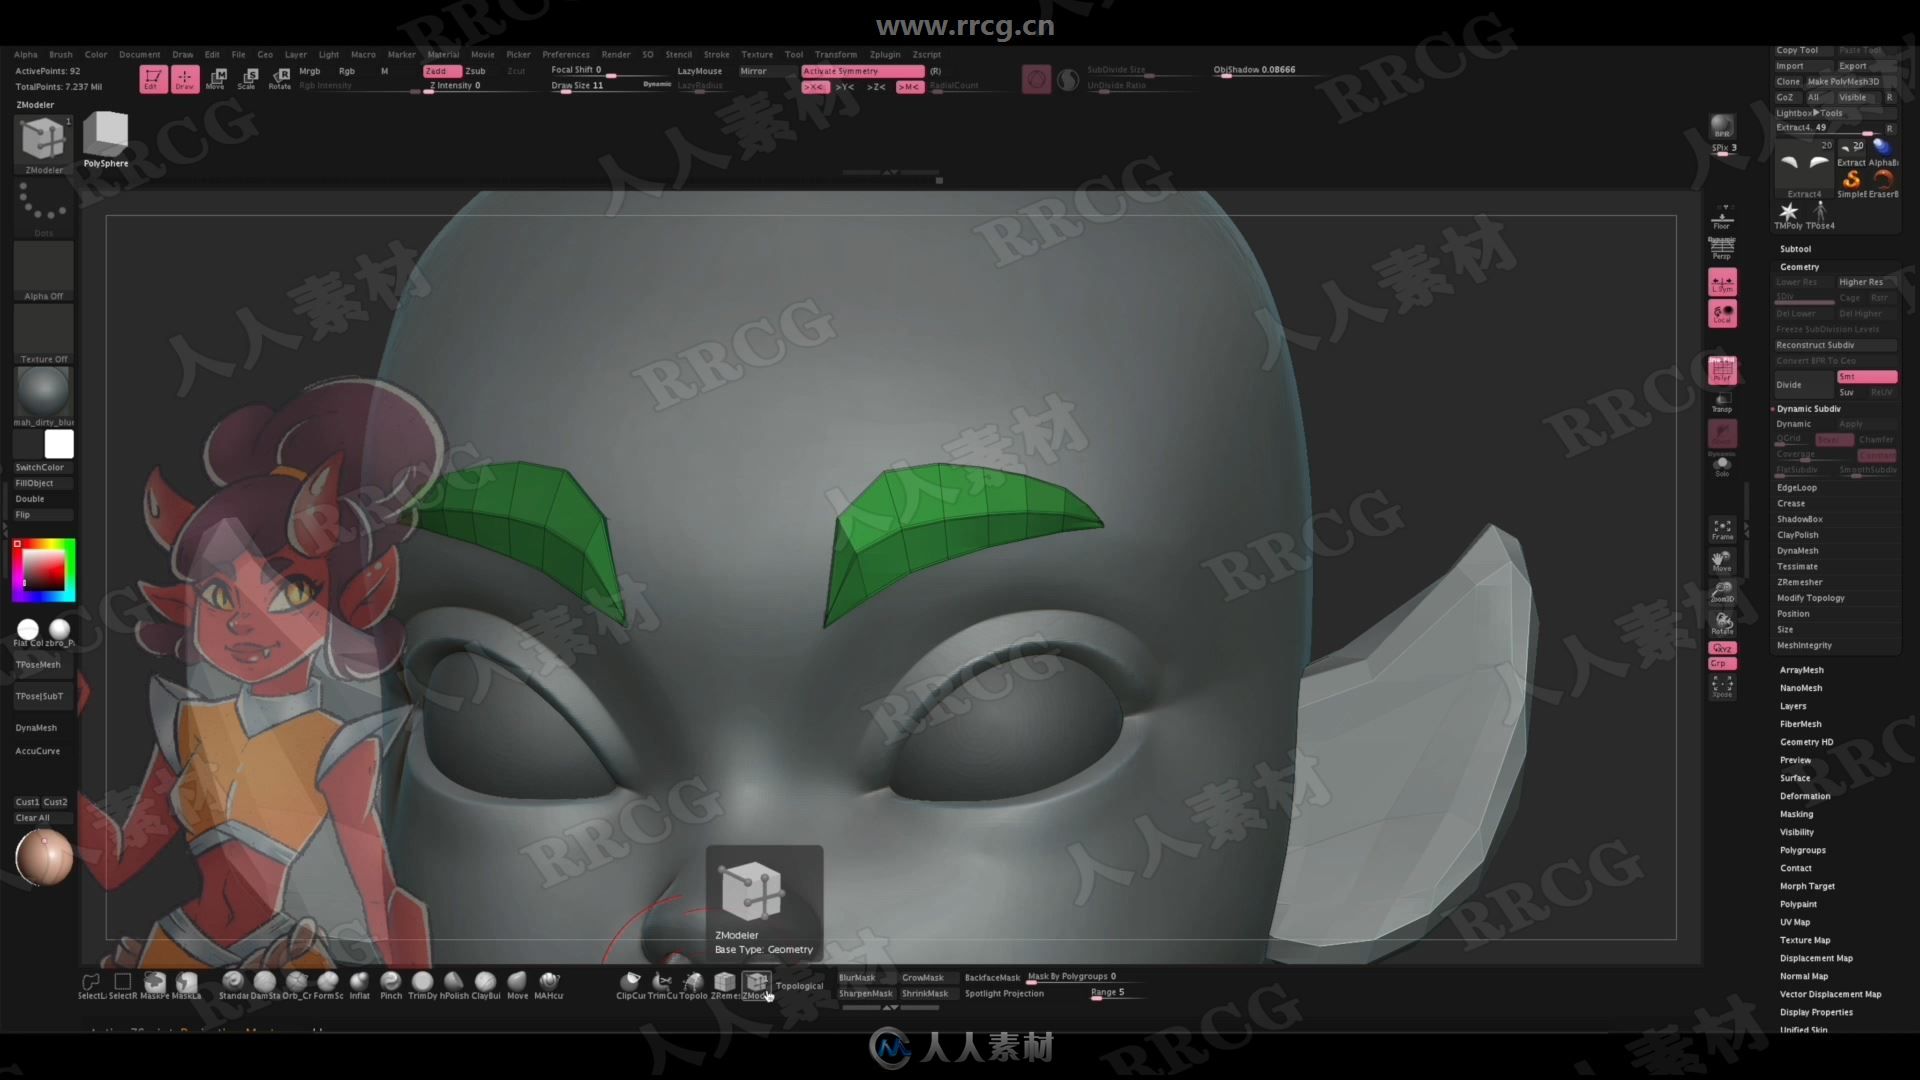Image resolution: width=1920 pixels, height=1080 pixels.
Task: Open the Texture Off selector
Action: (x=43, y=334)
